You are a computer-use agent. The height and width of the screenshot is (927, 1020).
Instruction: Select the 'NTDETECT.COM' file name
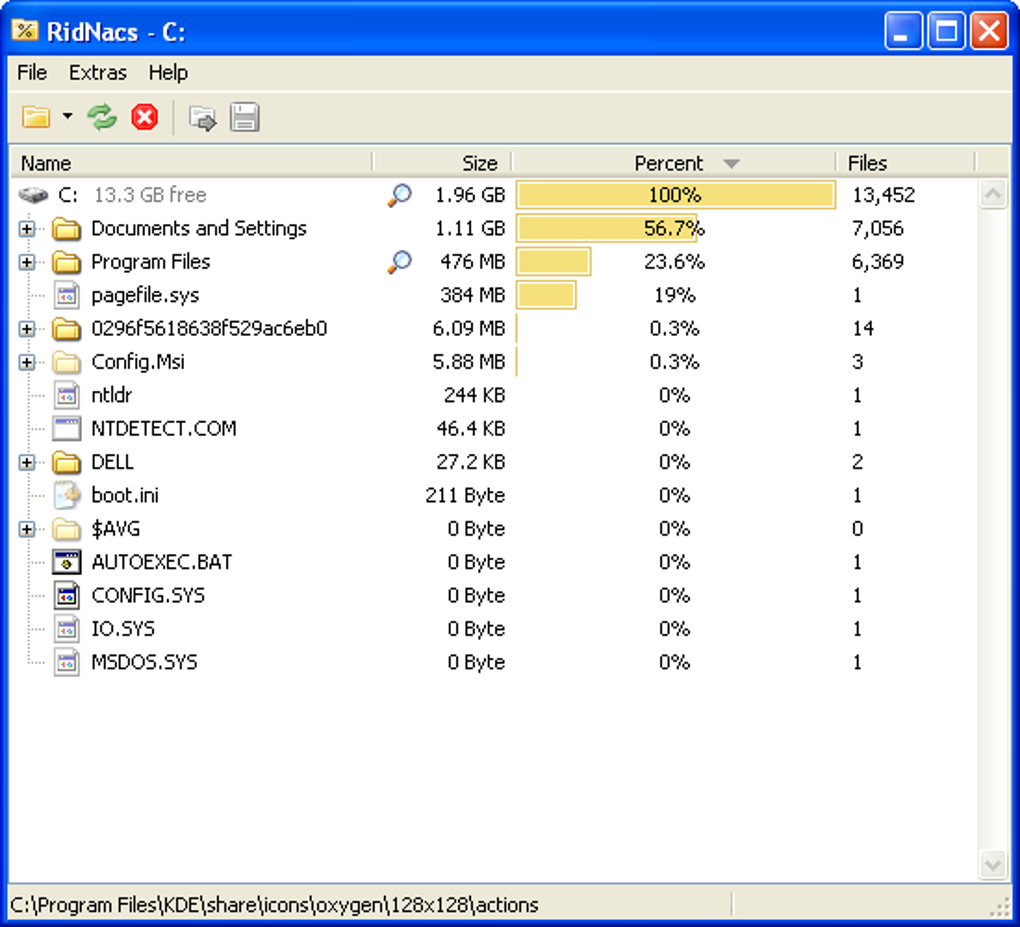coord(164,429)
